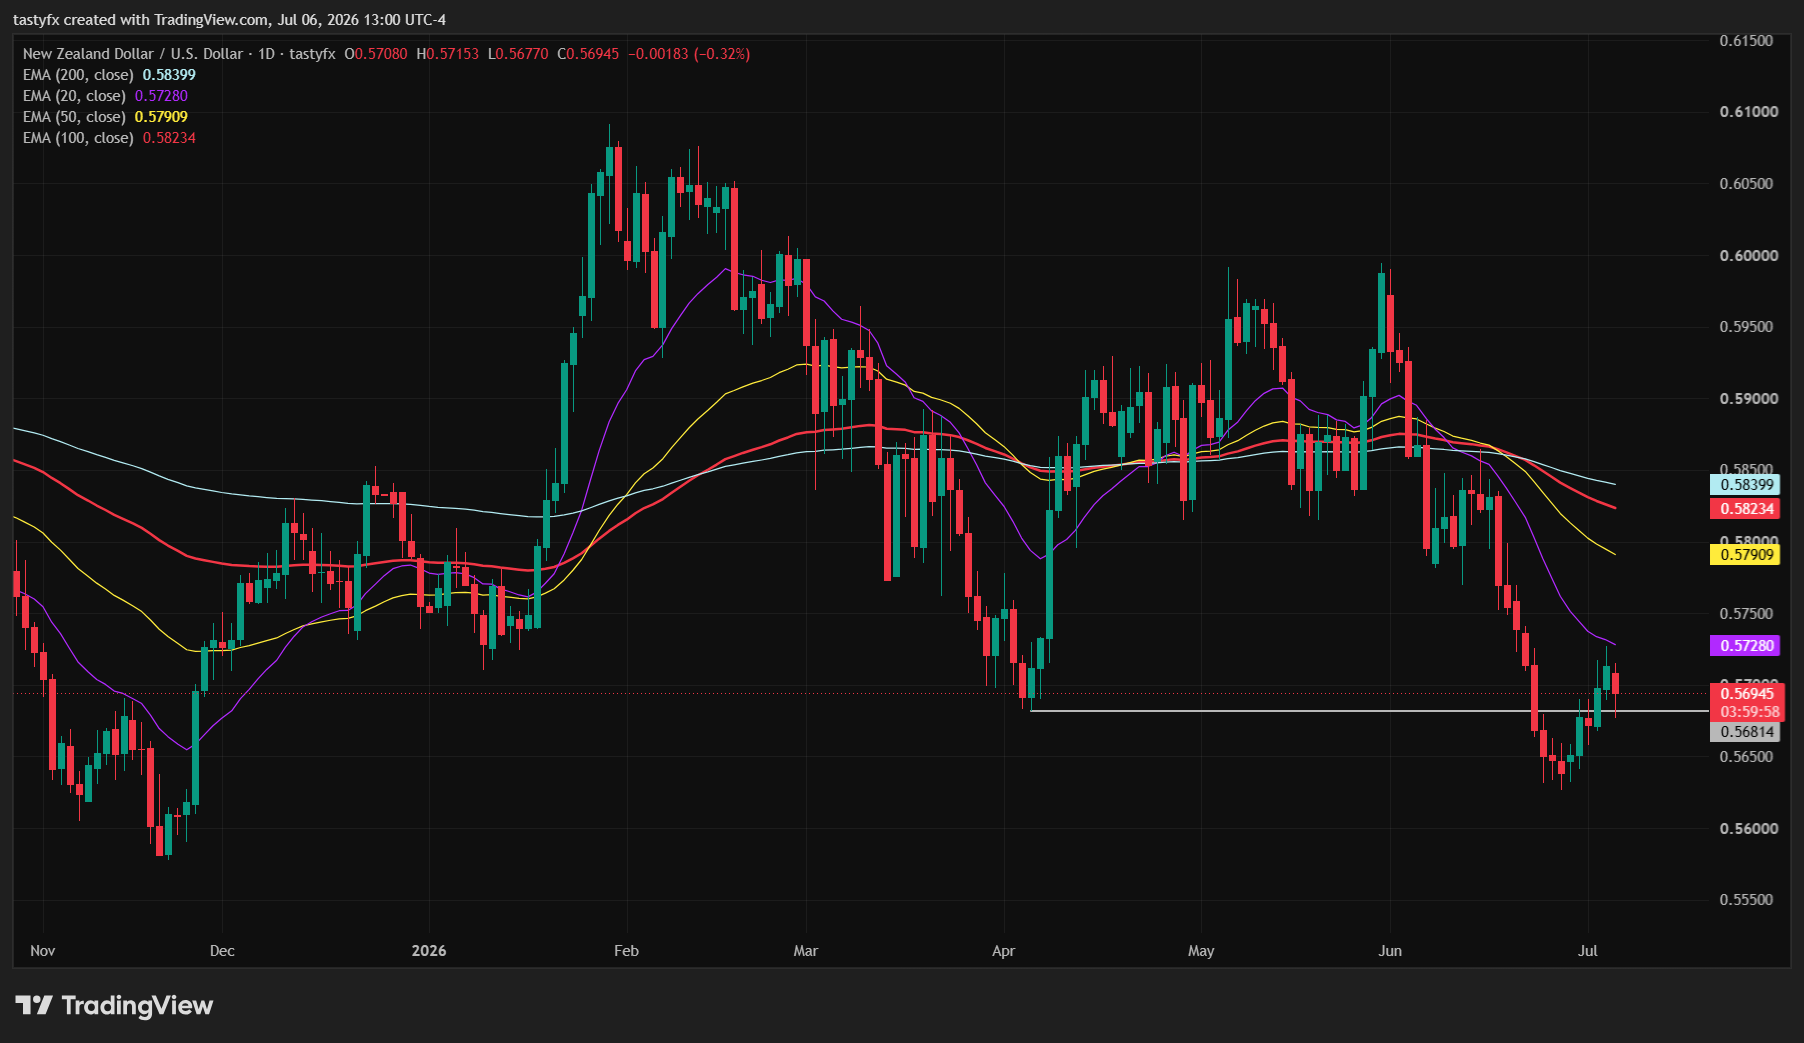Click the purple 0.57280 price-axis tag

(x=1745, y=645)
